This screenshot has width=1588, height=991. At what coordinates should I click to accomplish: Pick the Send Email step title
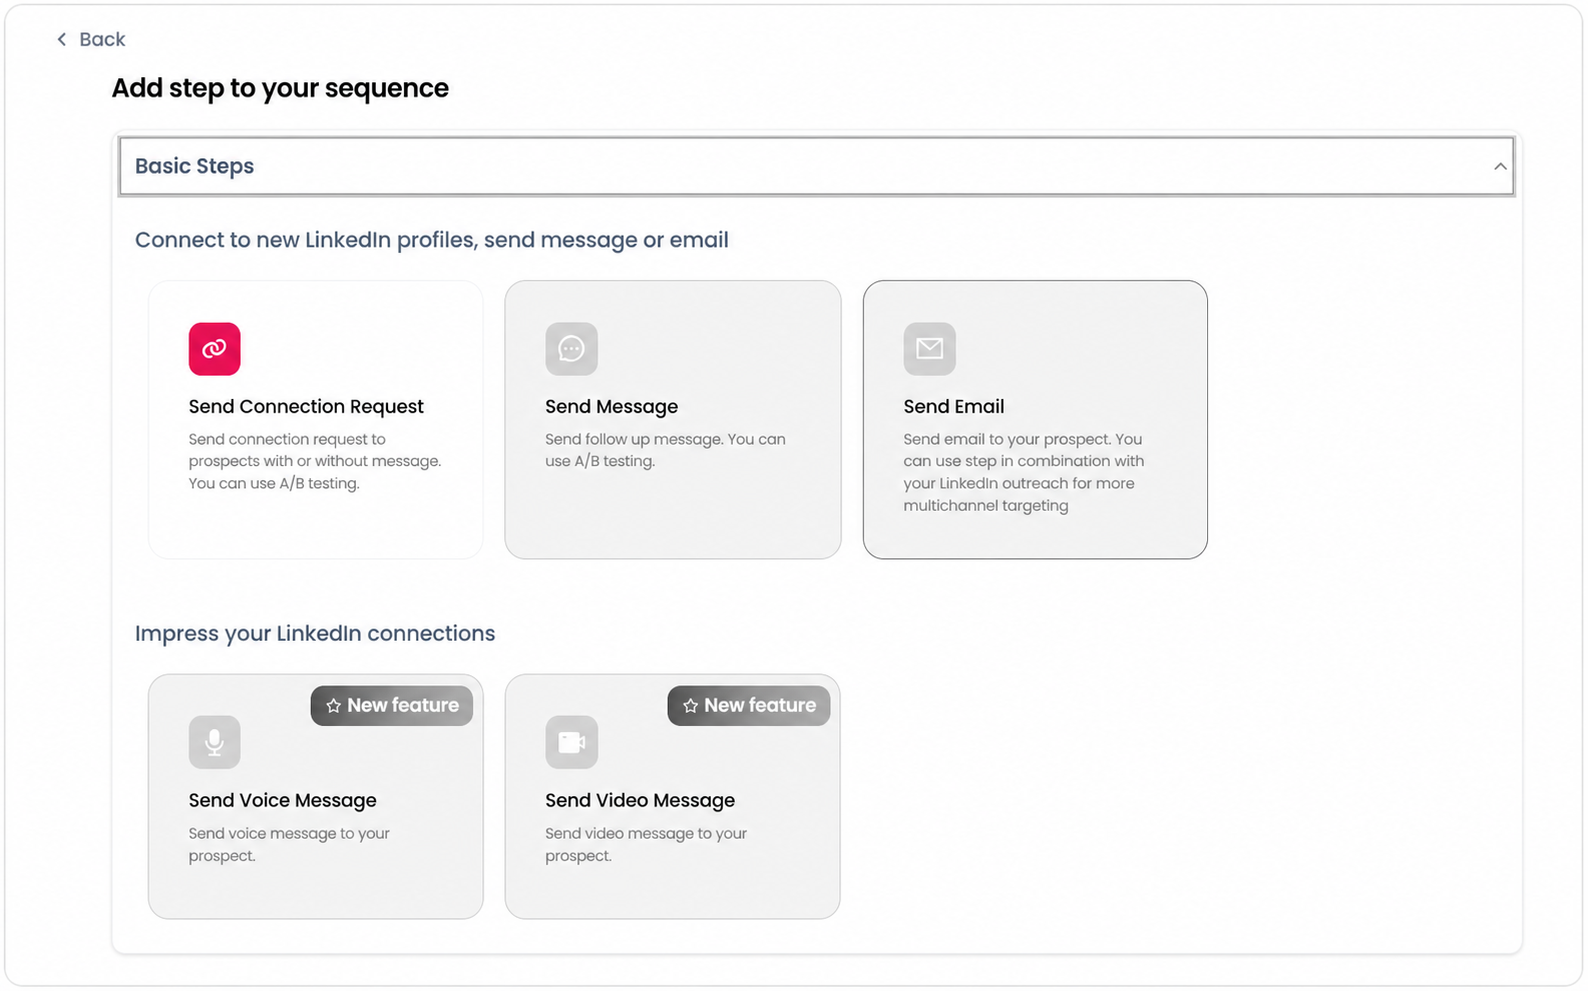click(953, 406)
